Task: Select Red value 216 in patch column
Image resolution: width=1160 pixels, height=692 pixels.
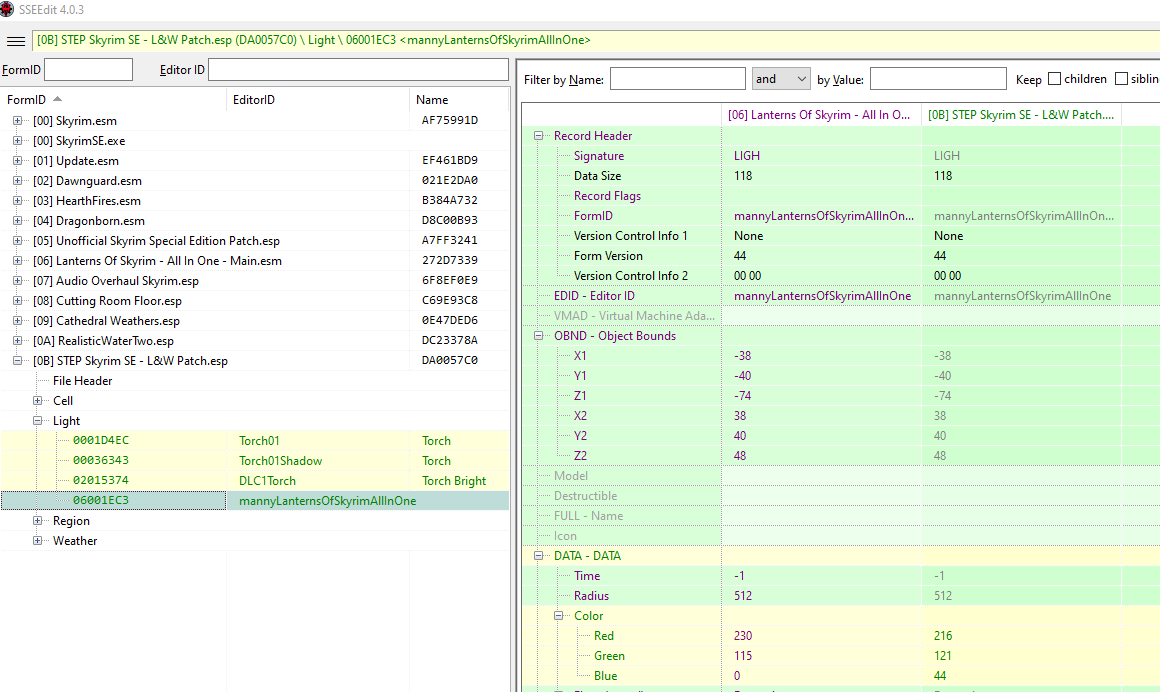Action: click(942, 636)
